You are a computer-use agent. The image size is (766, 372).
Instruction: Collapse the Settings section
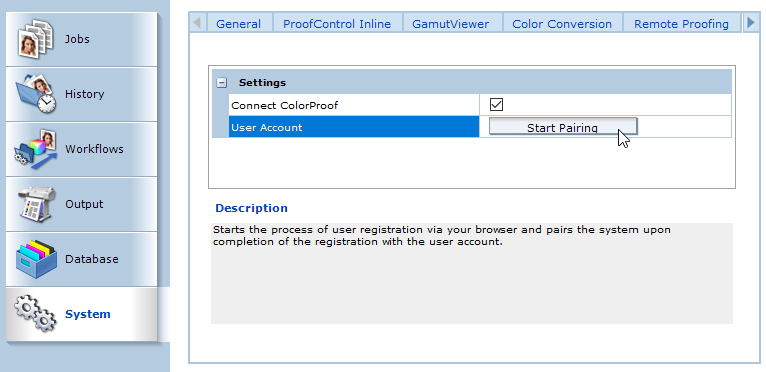(222, 83)
